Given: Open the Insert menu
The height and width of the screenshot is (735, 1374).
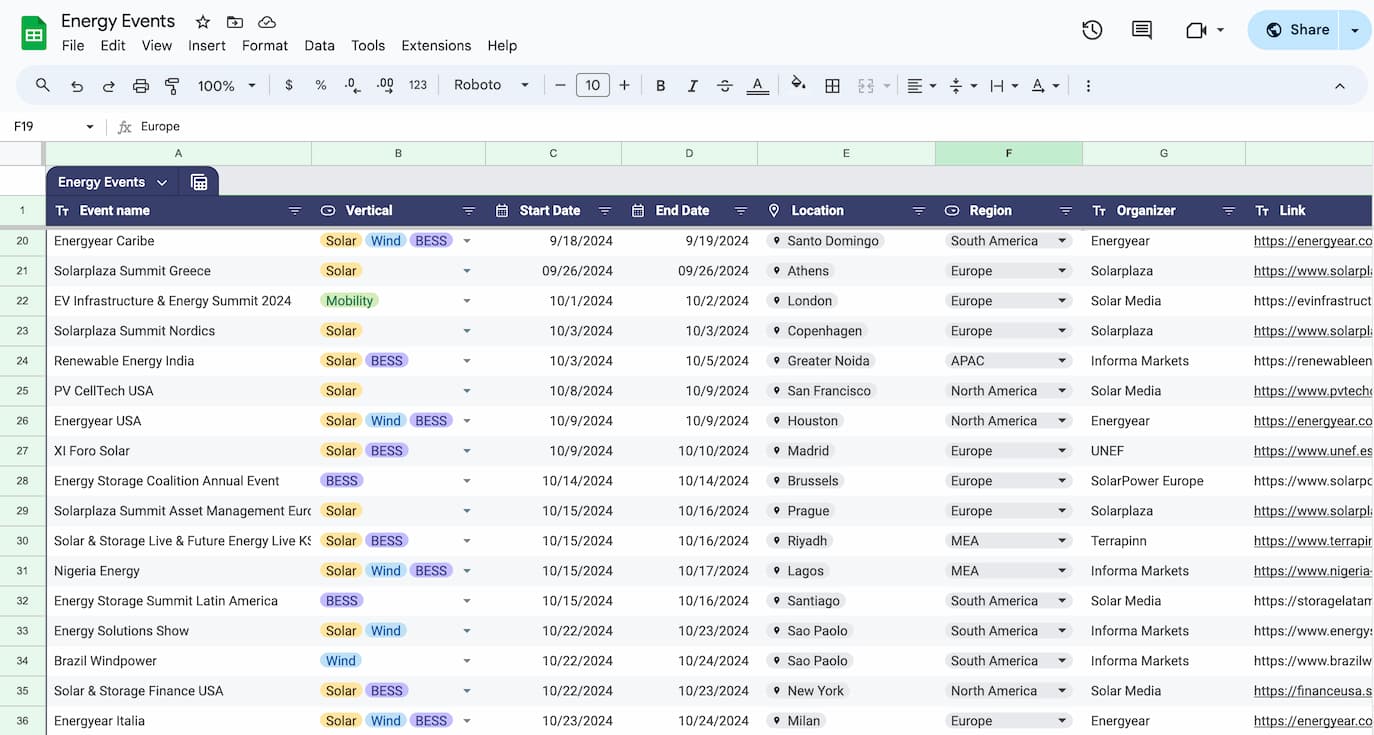Looking at the screenshot, I should coord(207,46).
